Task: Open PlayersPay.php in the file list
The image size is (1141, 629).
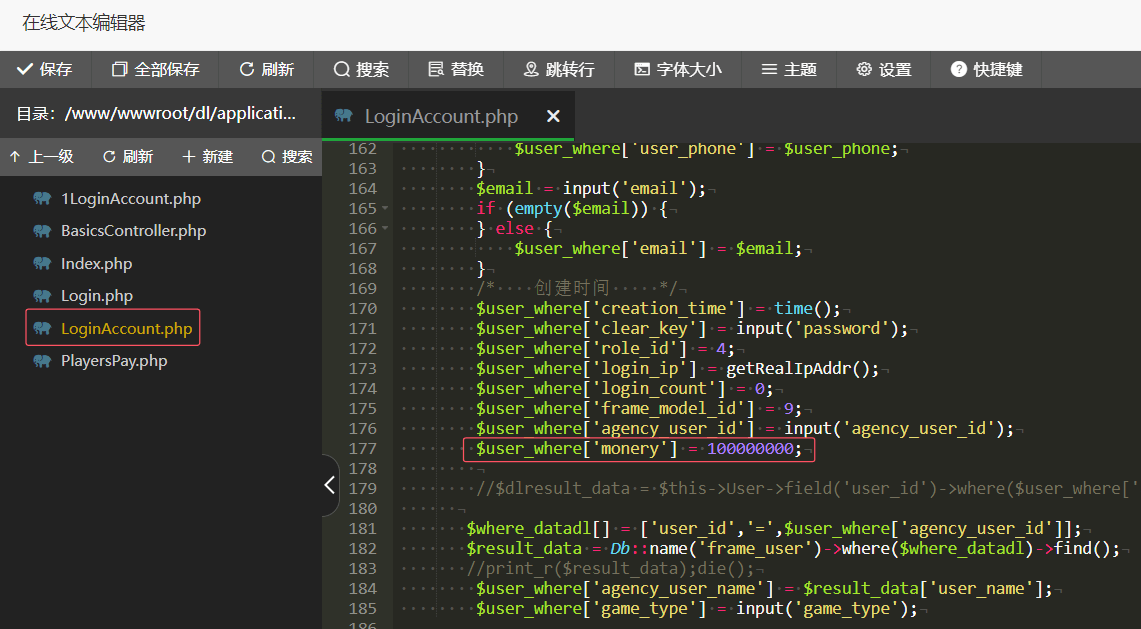Action: point(113,361)
